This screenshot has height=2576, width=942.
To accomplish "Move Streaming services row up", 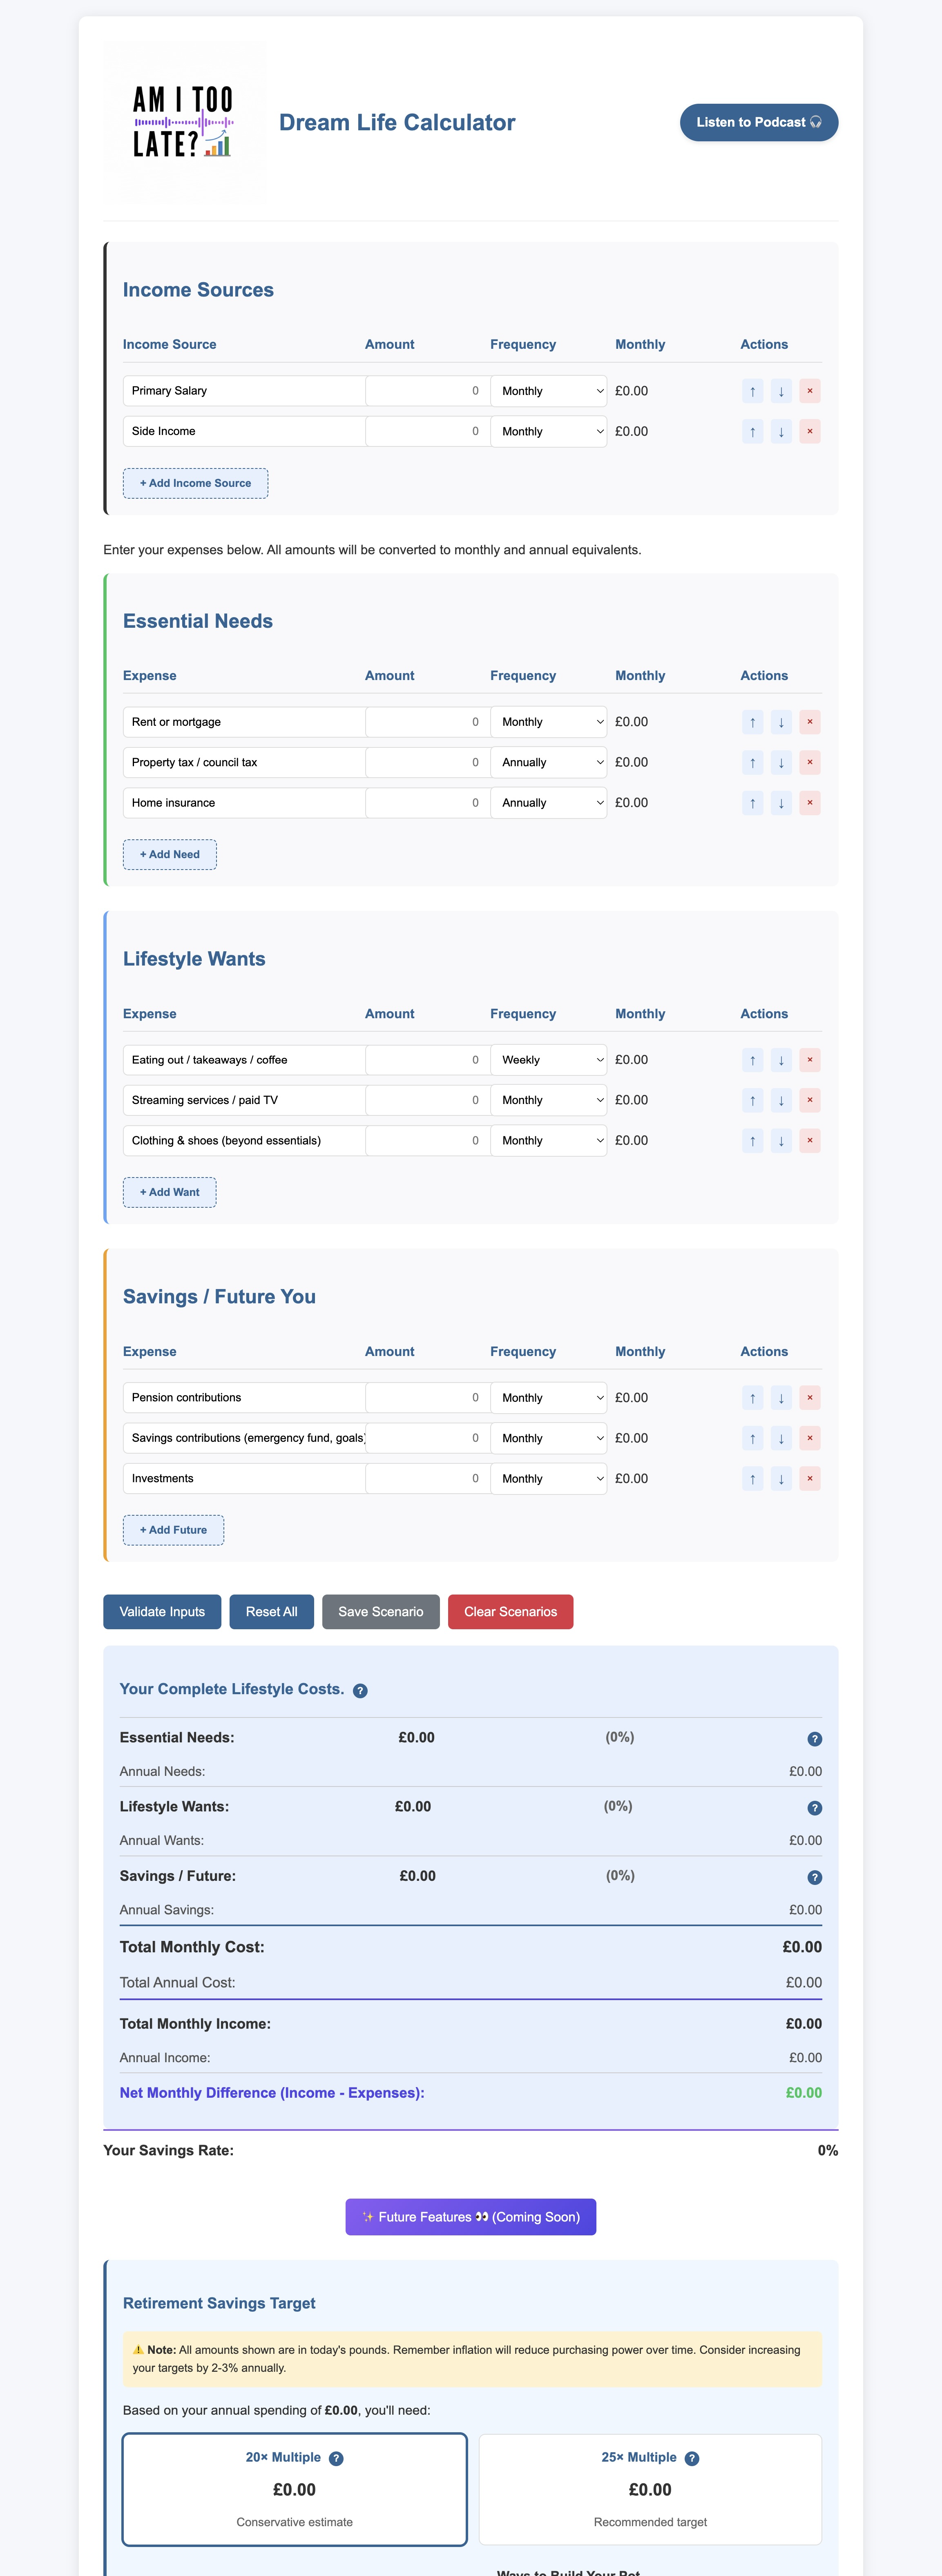I will [752, 1100].
